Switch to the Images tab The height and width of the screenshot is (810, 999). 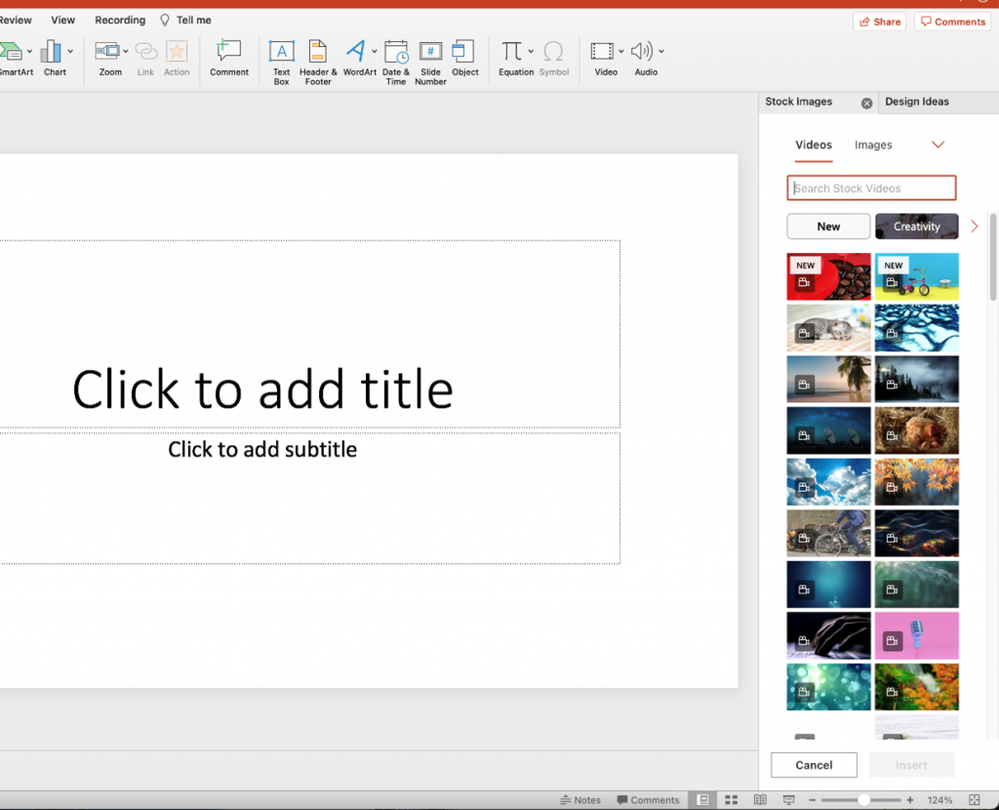(873, 145)
